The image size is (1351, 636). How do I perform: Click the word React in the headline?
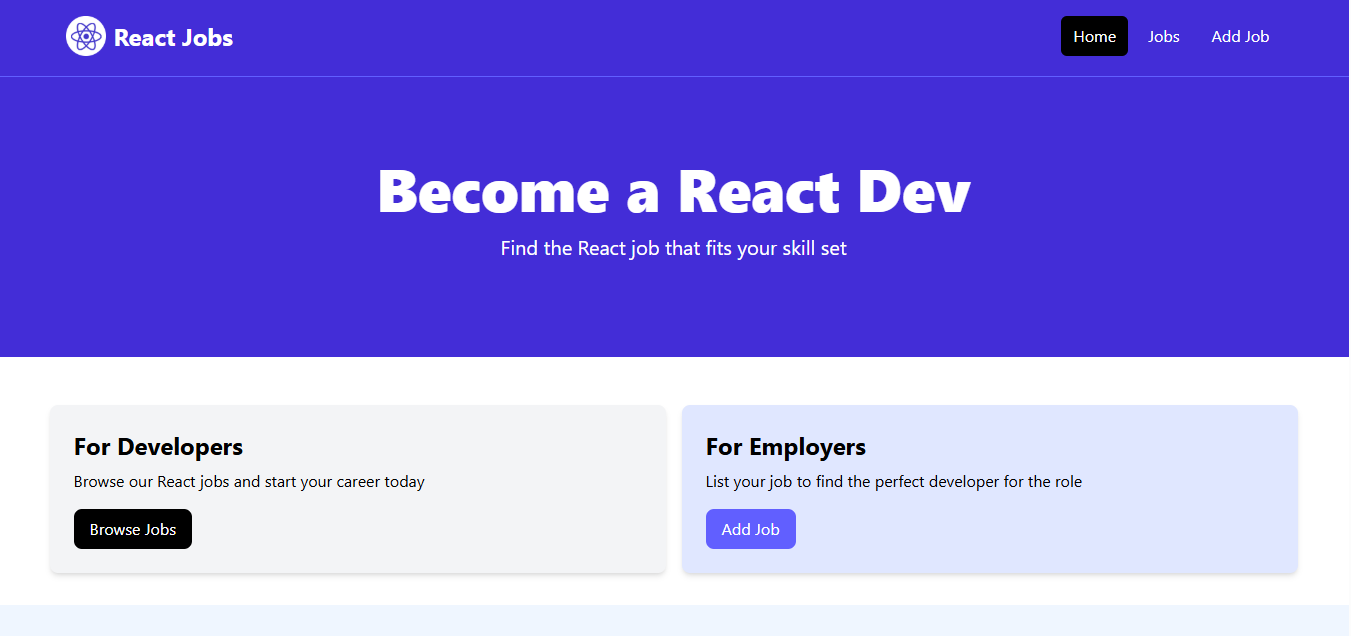point(758,191)
